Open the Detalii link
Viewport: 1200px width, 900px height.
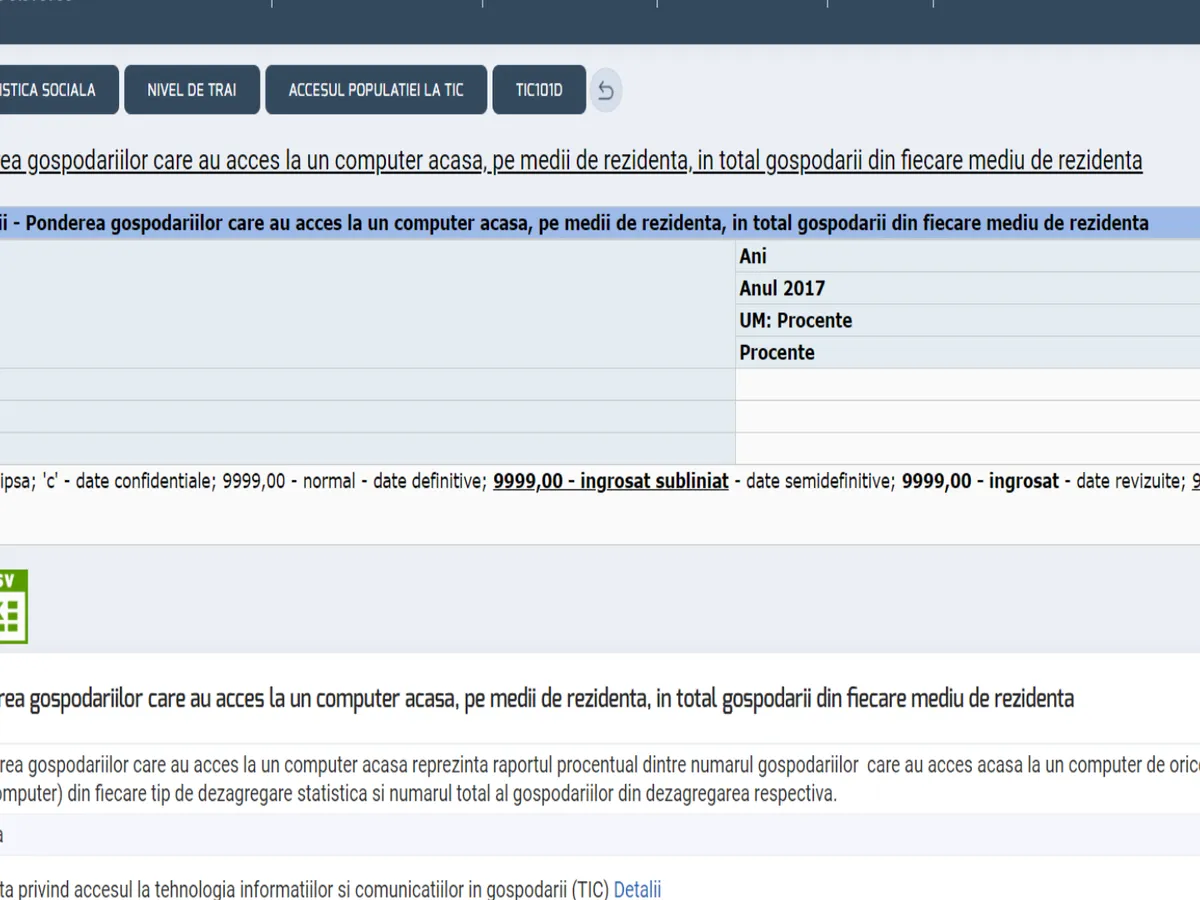(637, 889)
